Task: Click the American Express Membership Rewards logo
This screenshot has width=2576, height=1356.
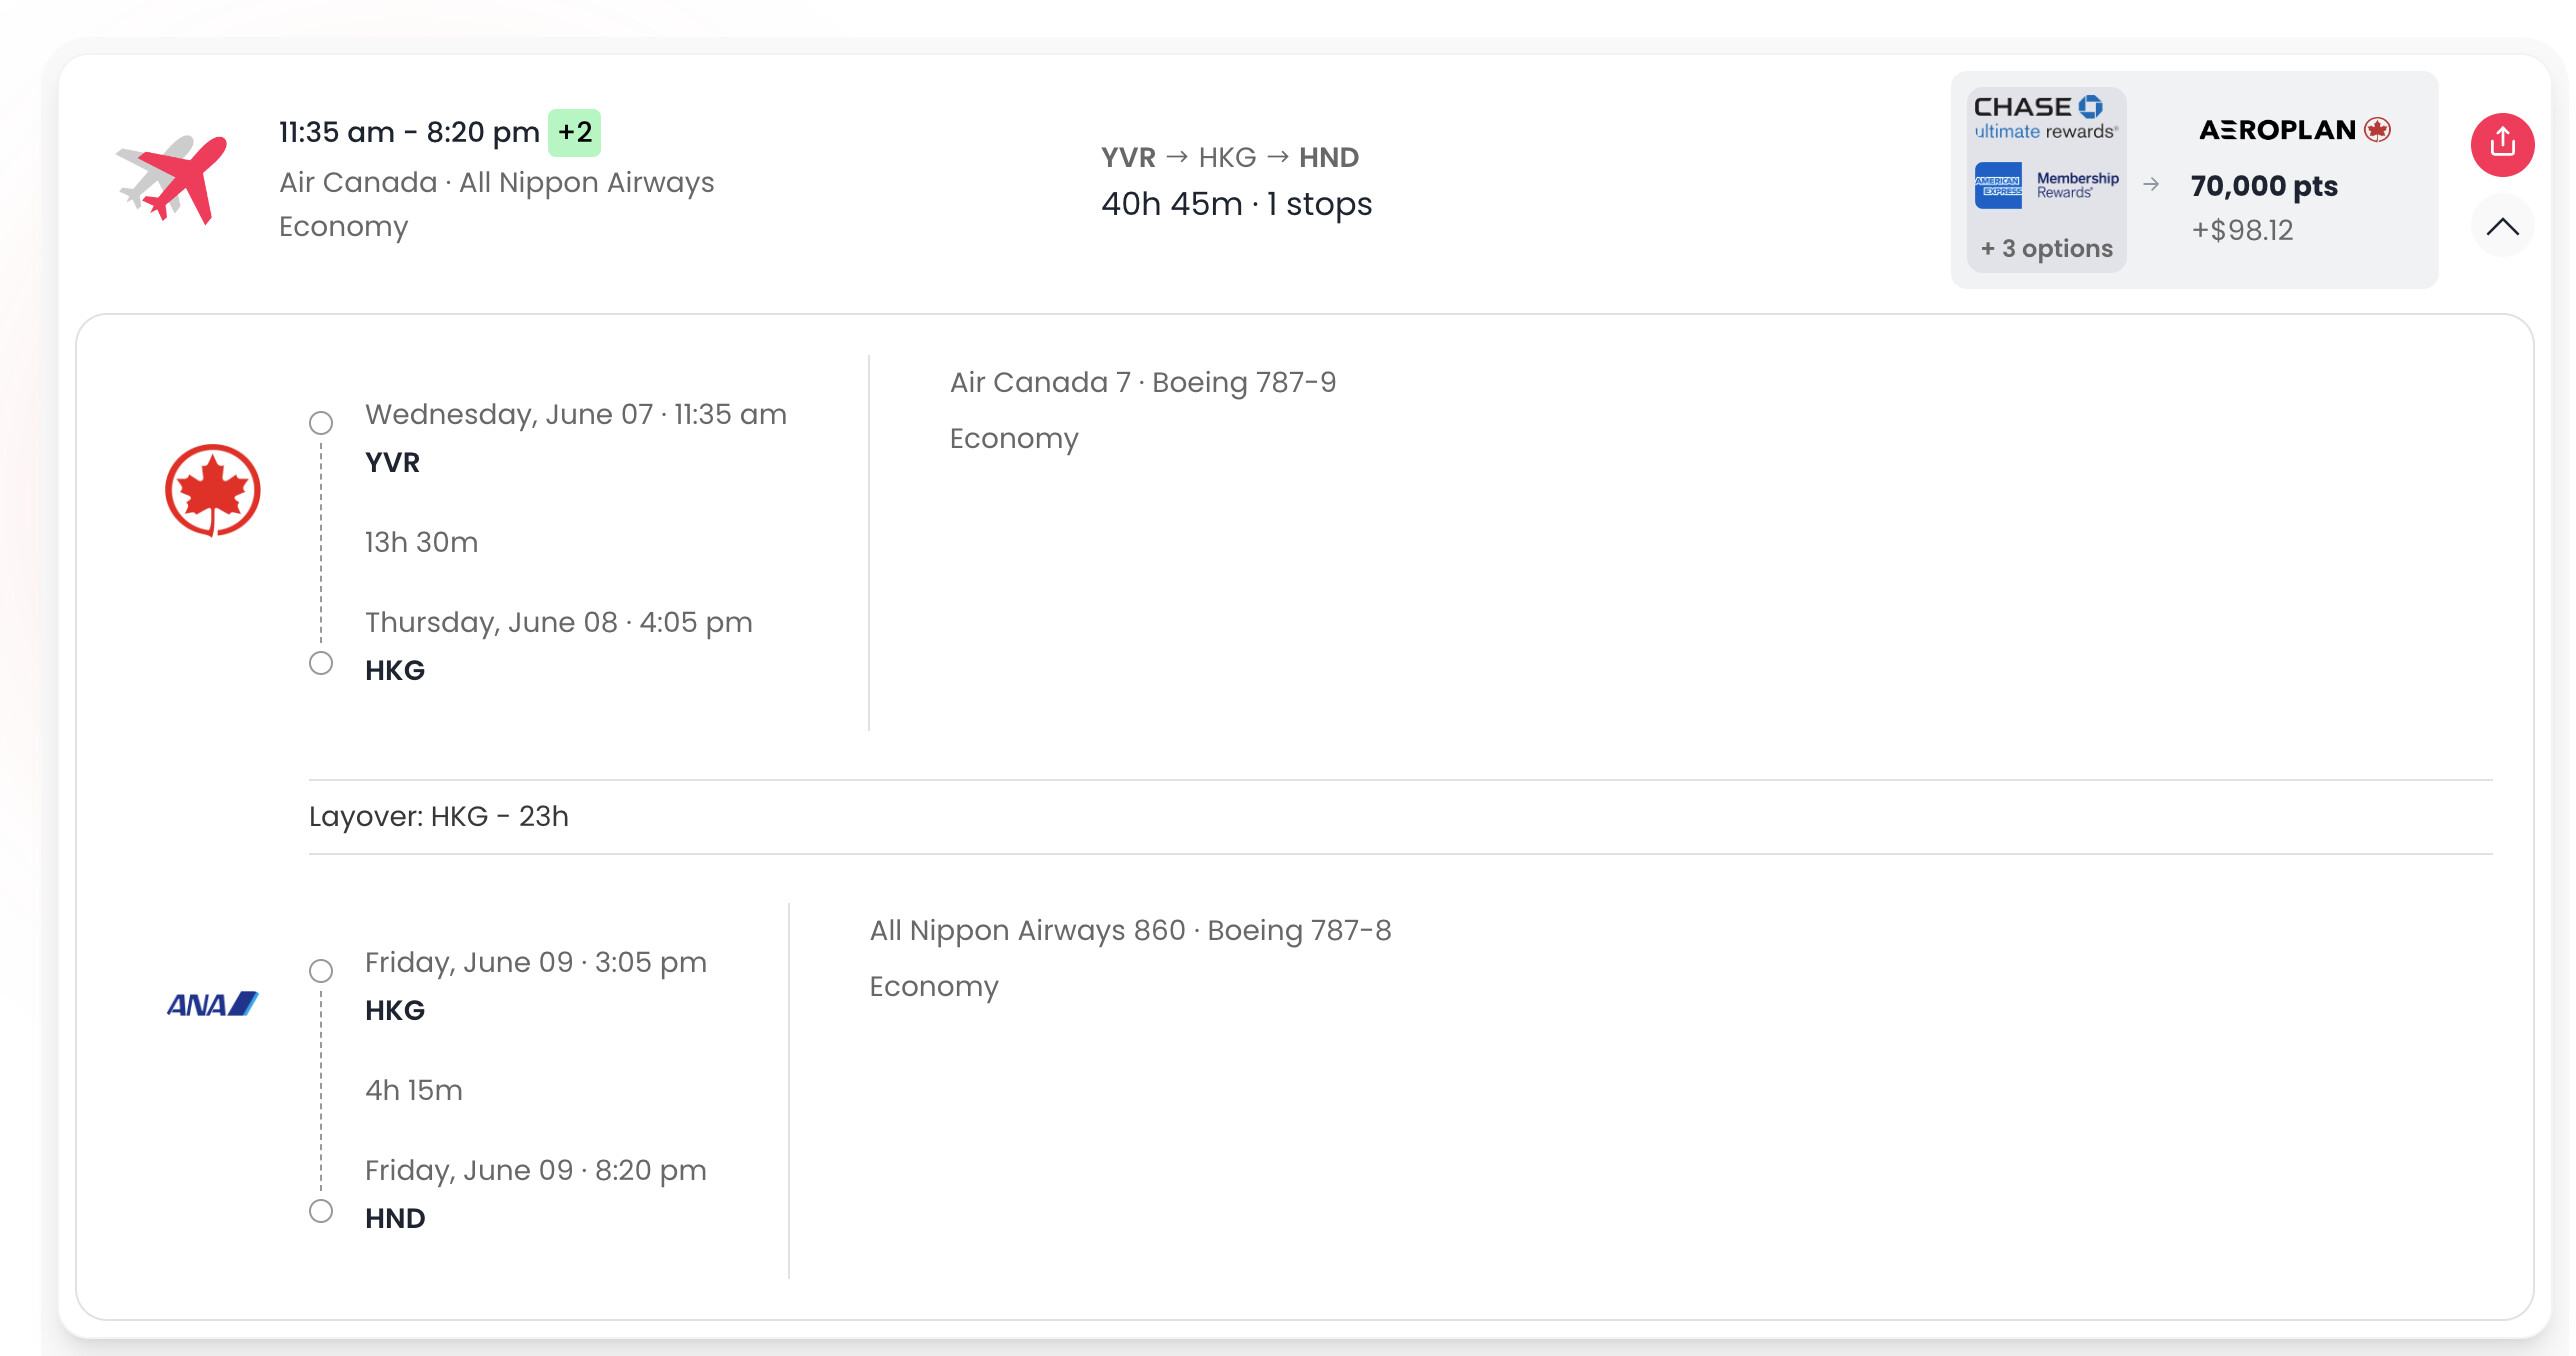Action: 2045,185
